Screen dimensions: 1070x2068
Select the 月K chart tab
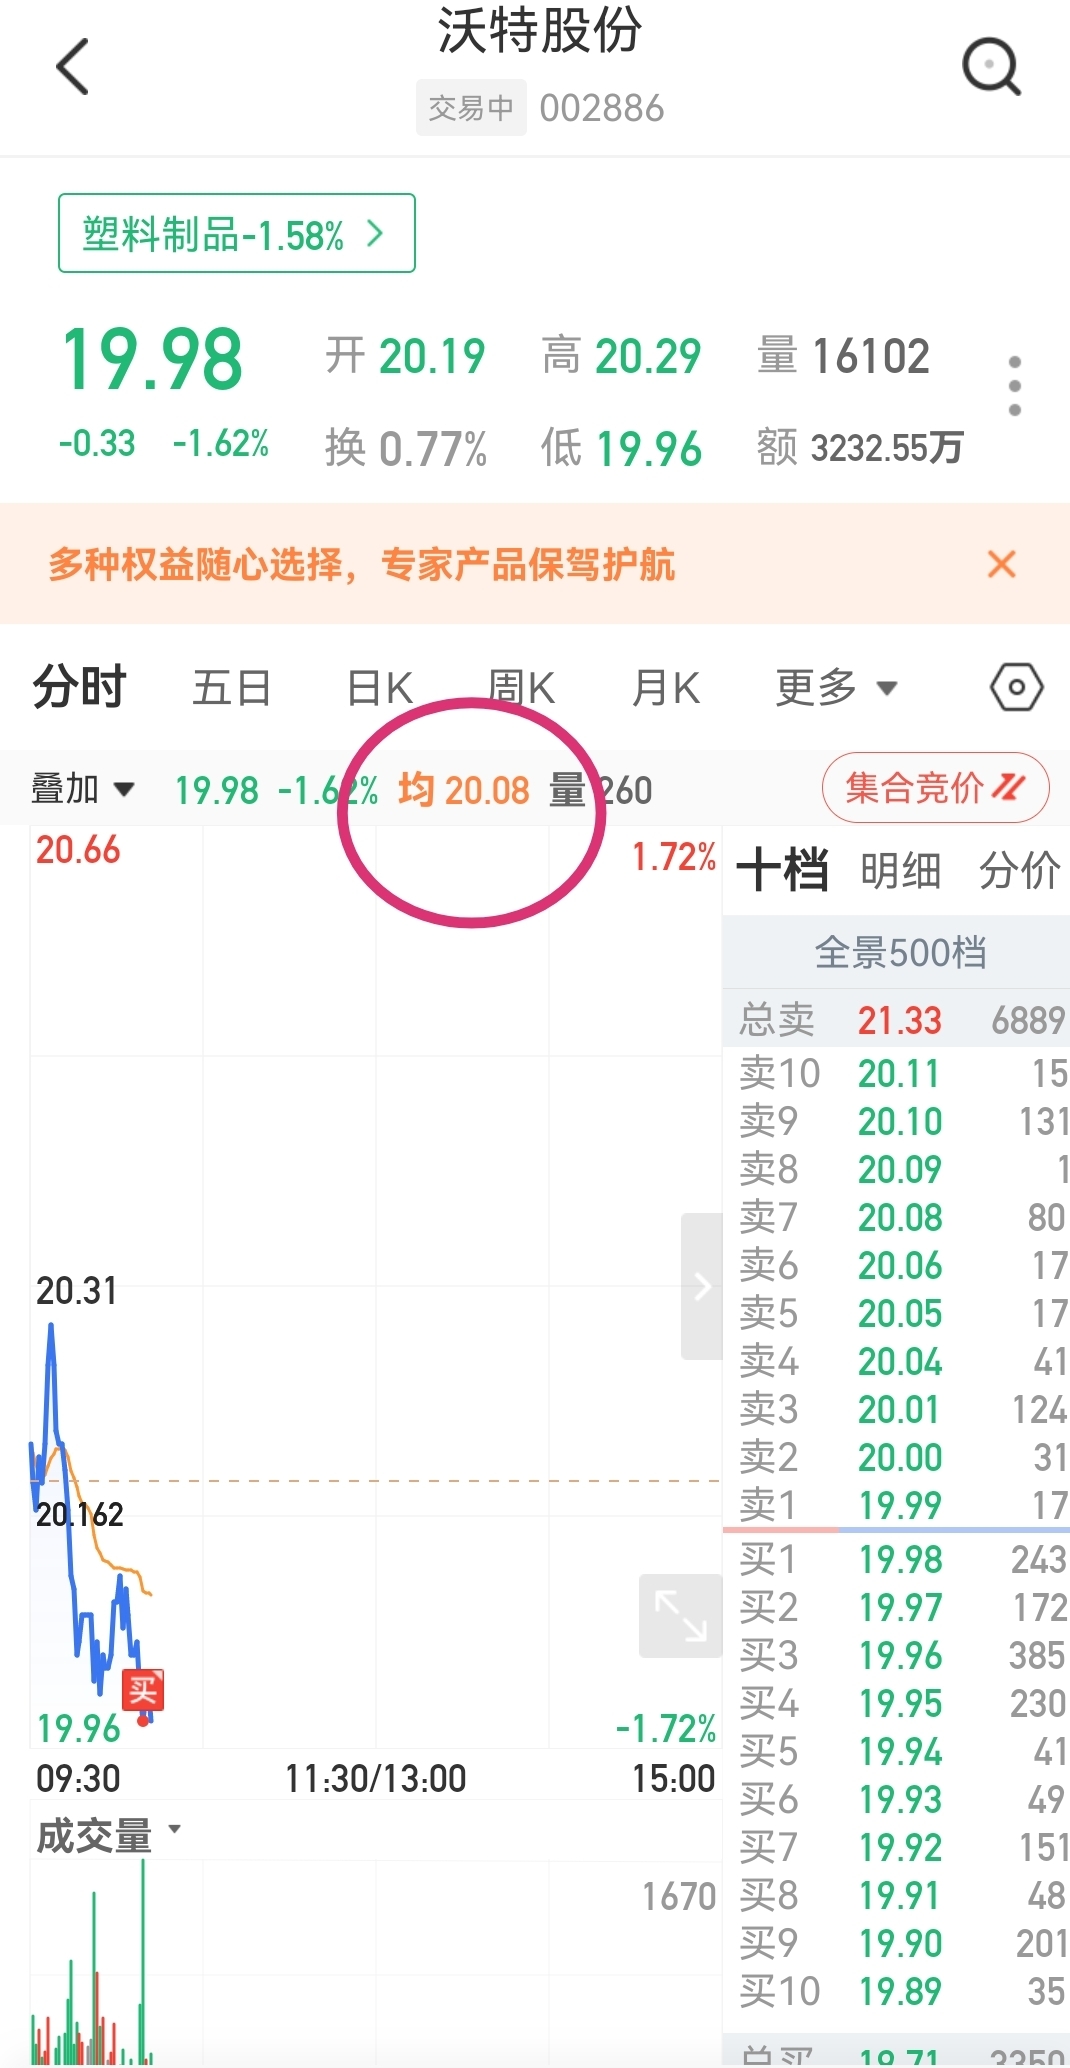(x=666, y=688)
